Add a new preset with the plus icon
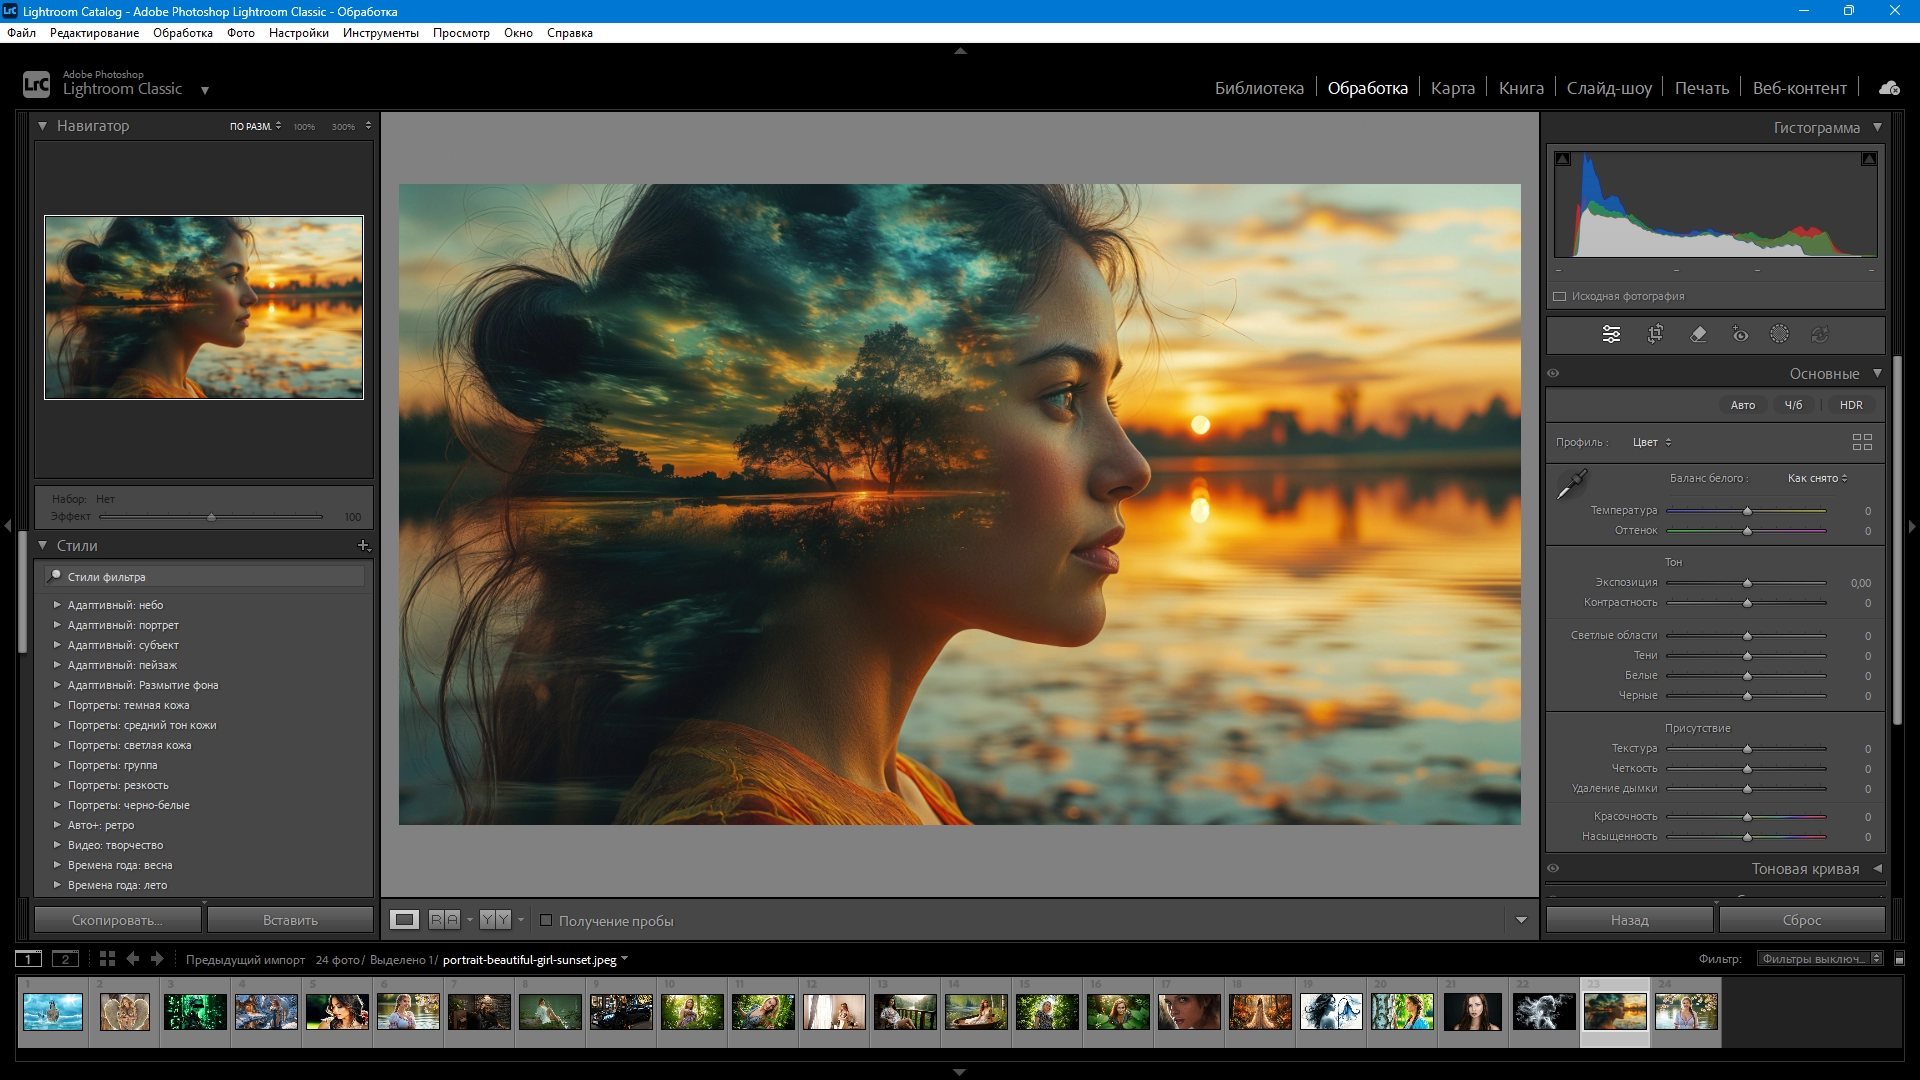1920x1080 pixels. click(364, 546)
